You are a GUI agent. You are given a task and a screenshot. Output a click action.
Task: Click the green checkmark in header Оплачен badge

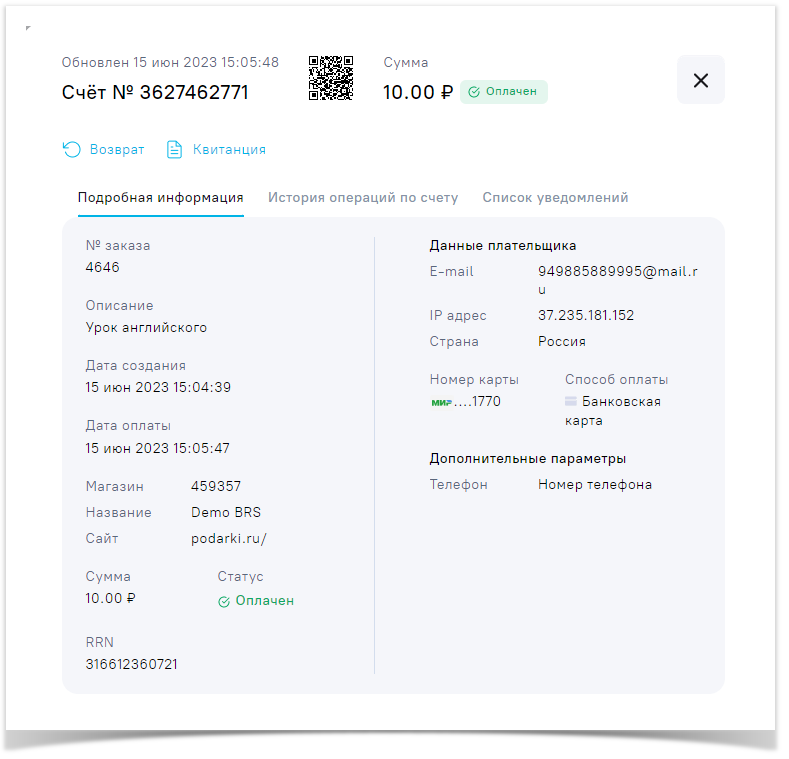coord(474,92)
